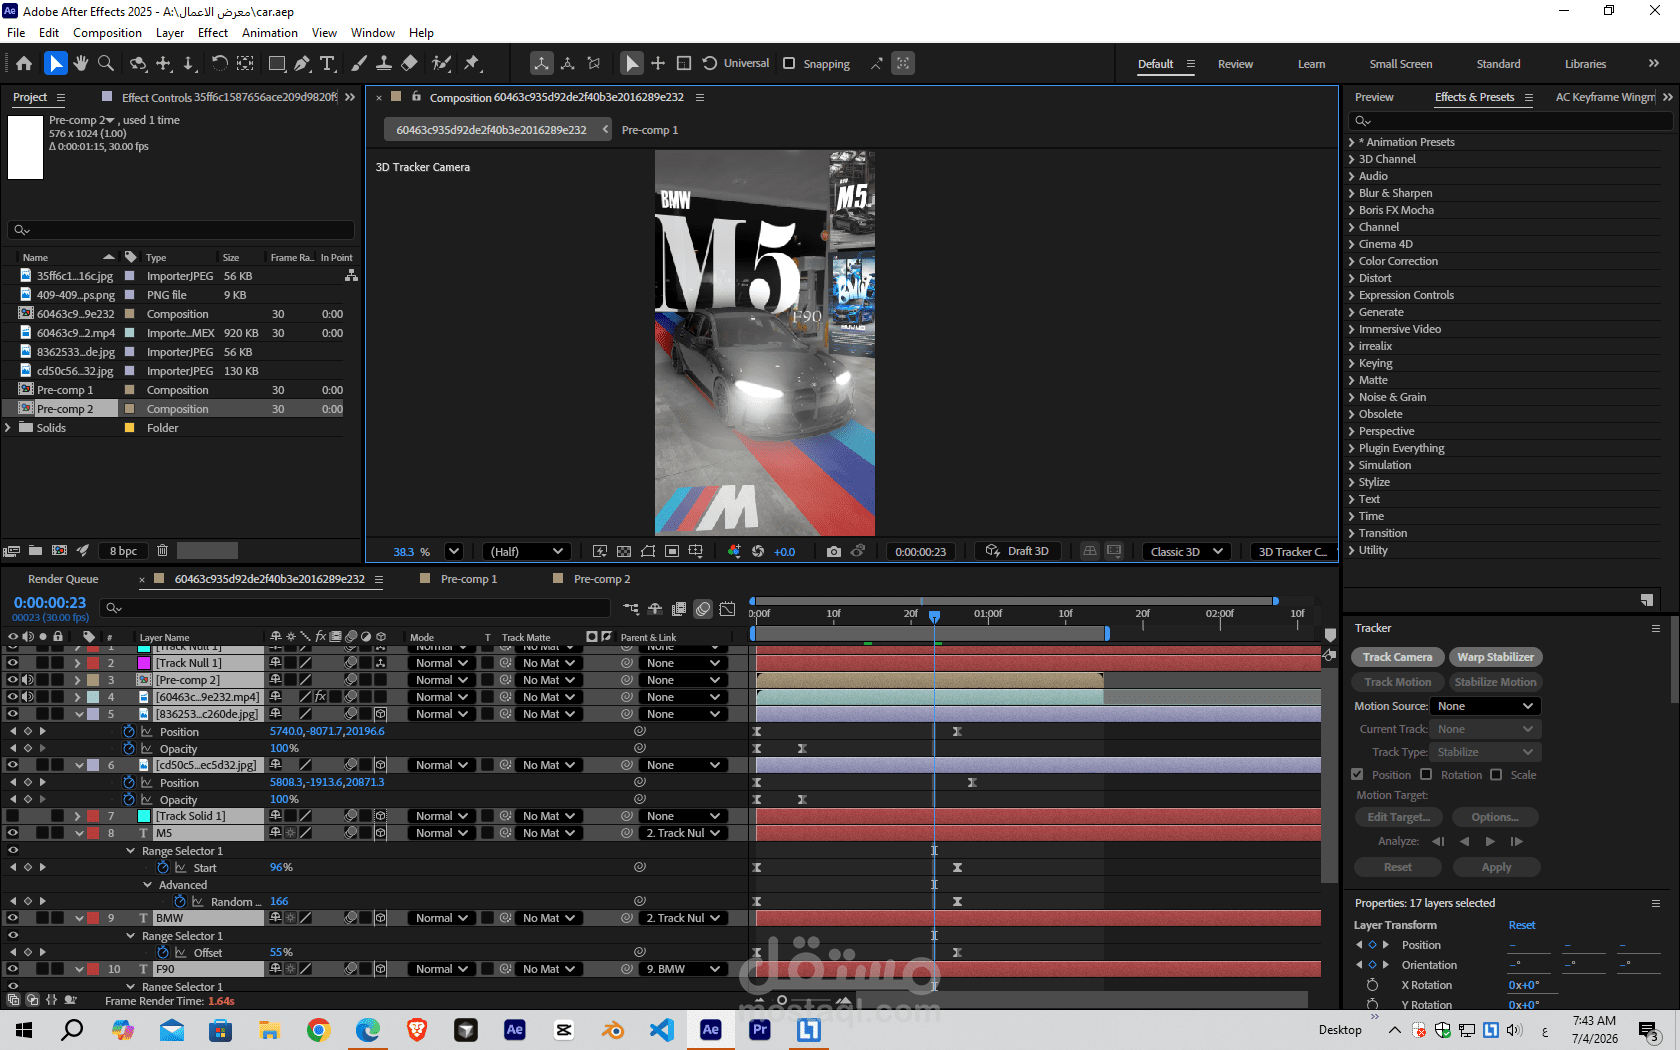
Task: Click the Pre-comp 1 breadcrumb in viewer
Action: 649,130
